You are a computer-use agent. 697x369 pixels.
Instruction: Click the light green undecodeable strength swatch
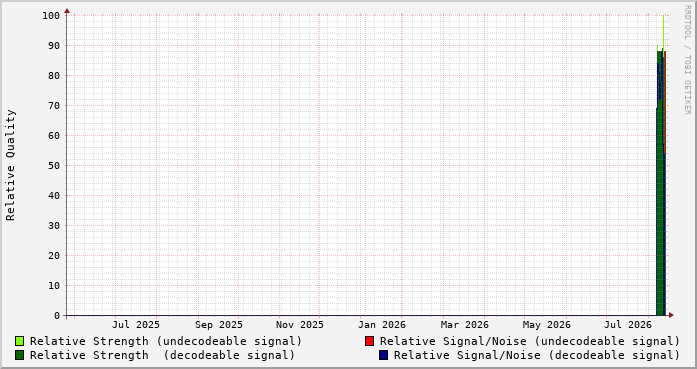pos(19,341)
